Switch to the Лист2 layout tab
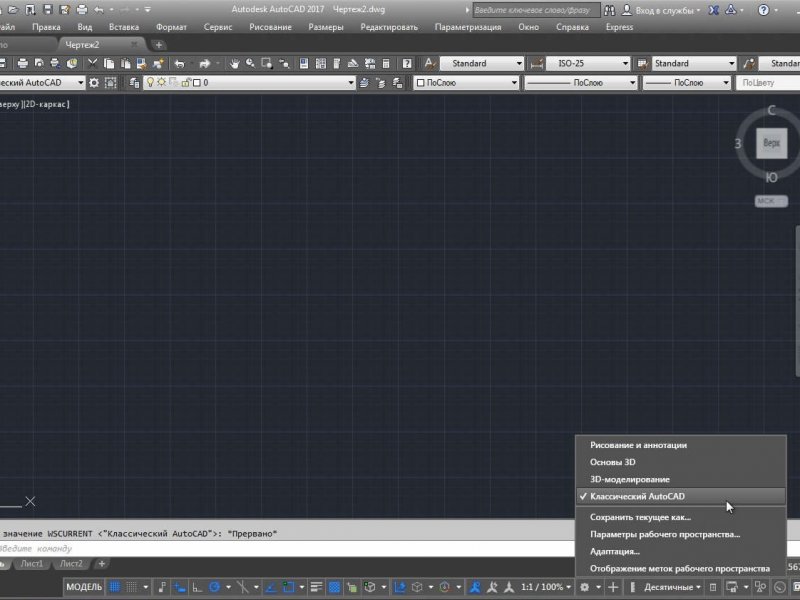 click(x=71, y=564)
